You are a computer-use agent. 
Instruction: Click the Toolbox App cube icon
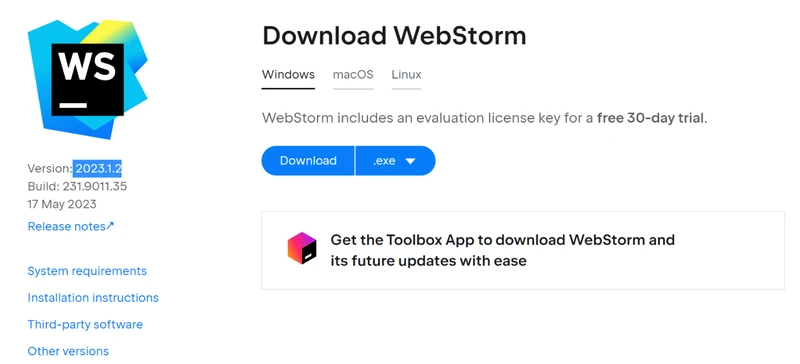(302, 248)
